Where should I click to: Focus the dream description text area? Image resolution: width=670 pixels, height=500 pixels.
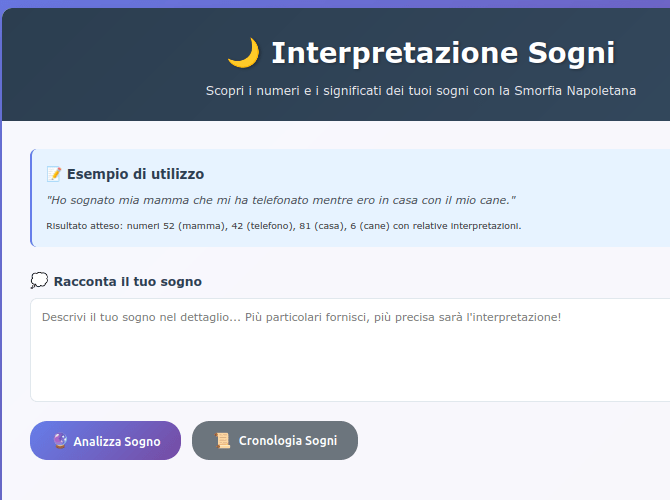click(350, 350)
